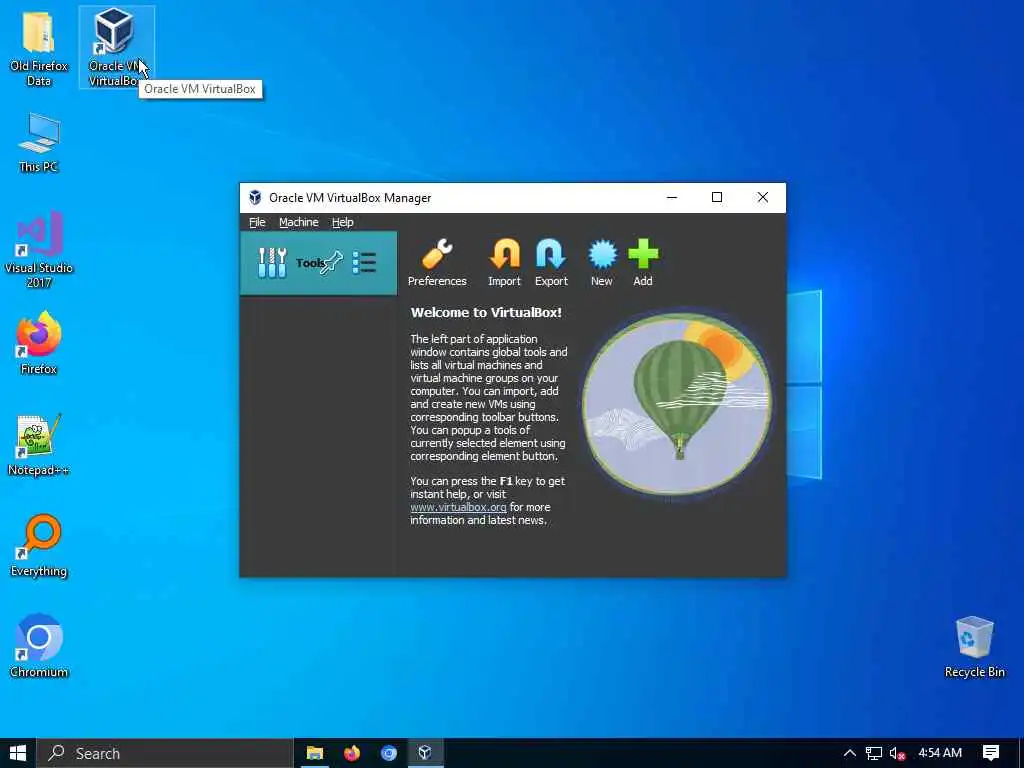Image resolution: width=1024 pixels, height=768 pixels.
Task: Open the Windows Start menu
Action: coord(18,753)
